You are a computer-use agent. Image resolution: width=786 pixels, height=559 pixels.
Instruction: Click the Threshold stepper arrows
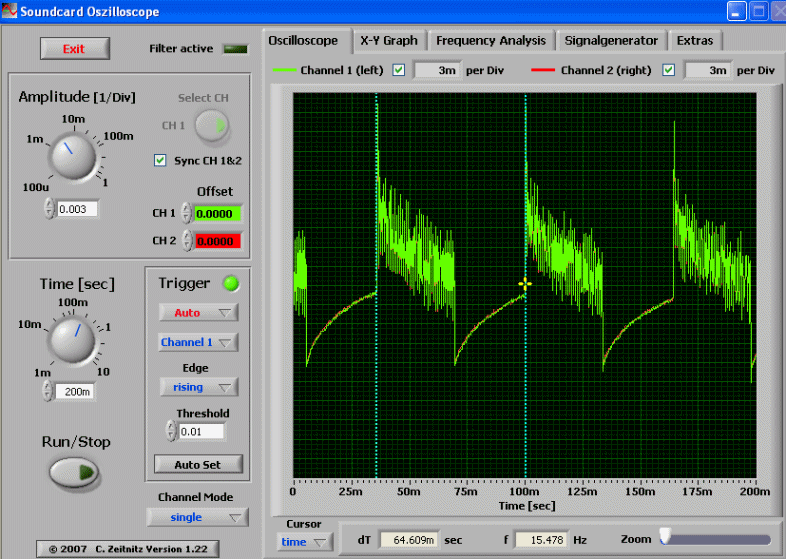click(171, 431)
